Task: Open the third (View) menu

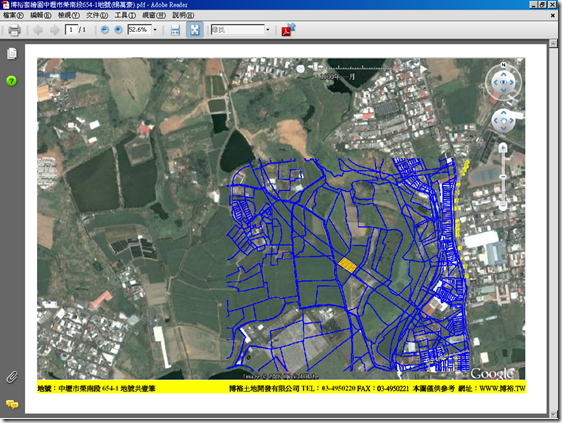Action: tap(68, 15)
